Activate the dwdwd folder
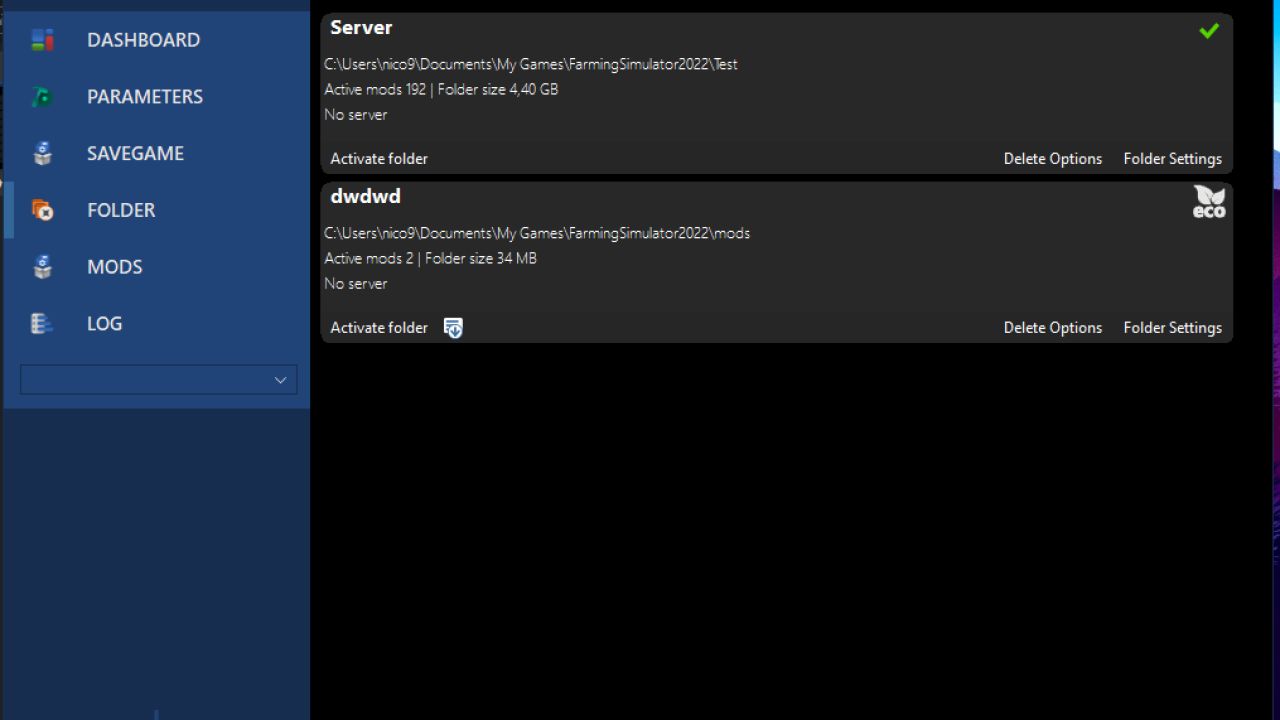Screen dimensions: 1280x720 point(379,328)
